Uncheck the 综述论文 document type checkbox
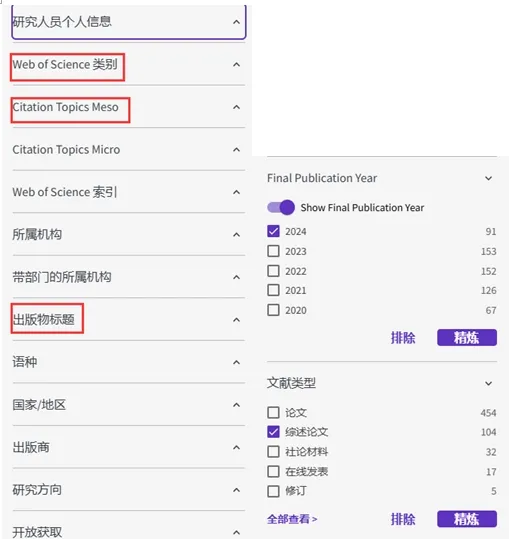 (273, 432)
